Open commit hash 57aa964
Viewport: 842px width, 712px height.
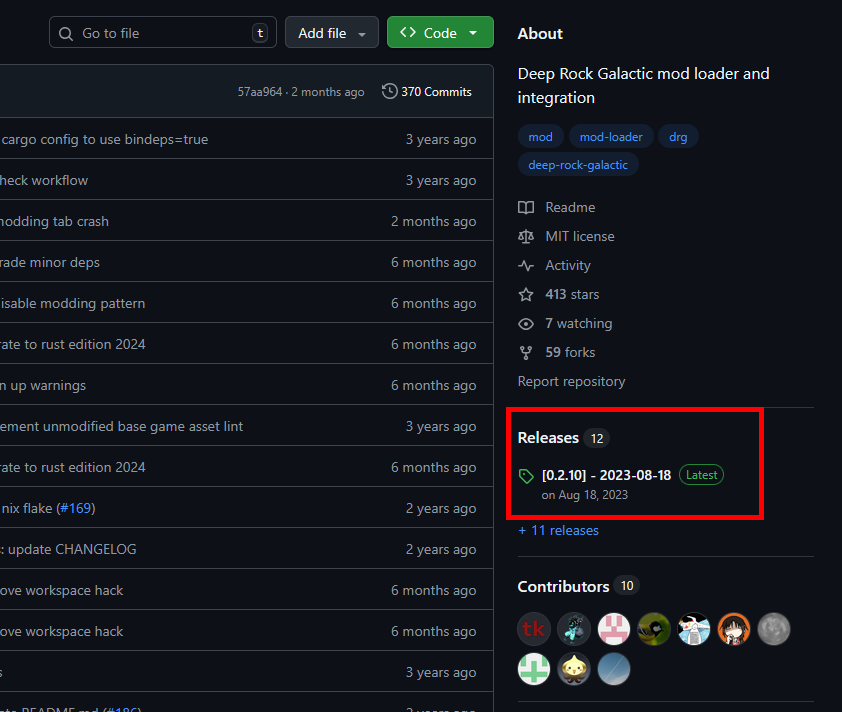click(260, 92)
